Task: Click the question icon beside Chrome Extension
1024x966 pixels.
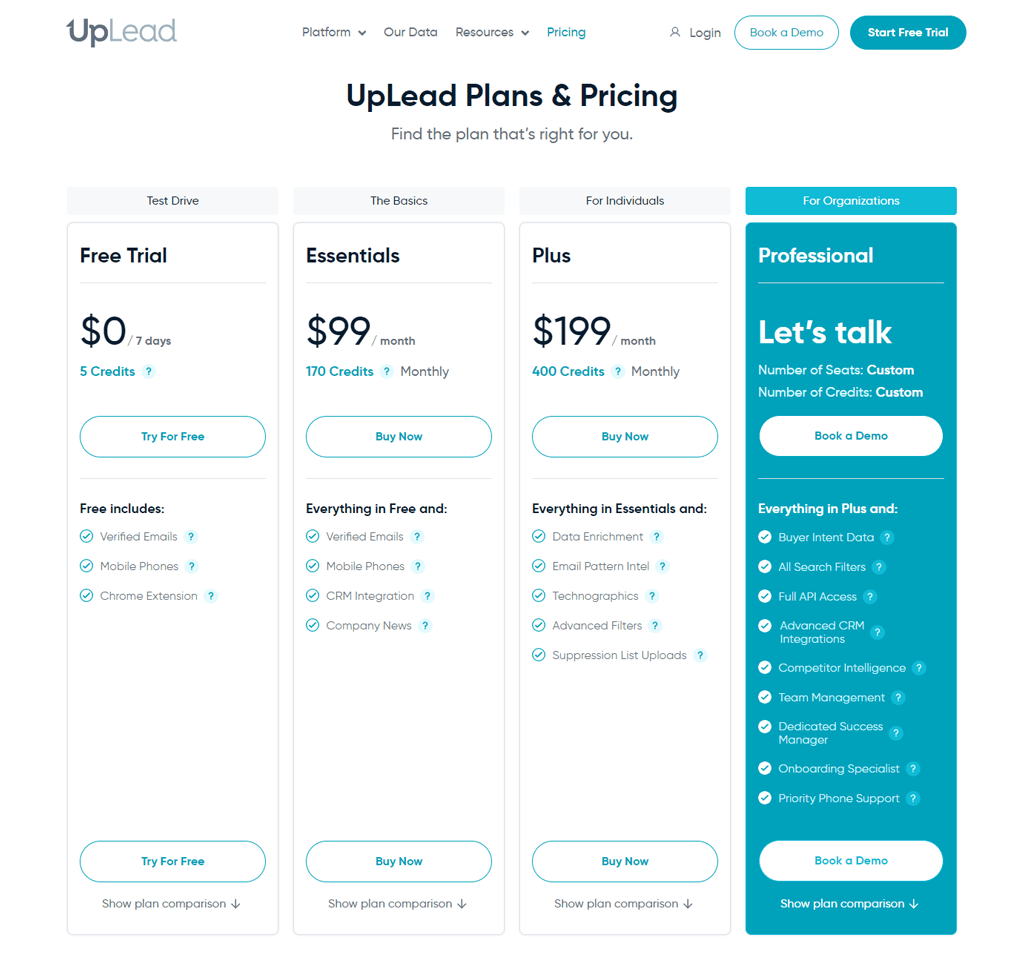Action: click(210, 595)
